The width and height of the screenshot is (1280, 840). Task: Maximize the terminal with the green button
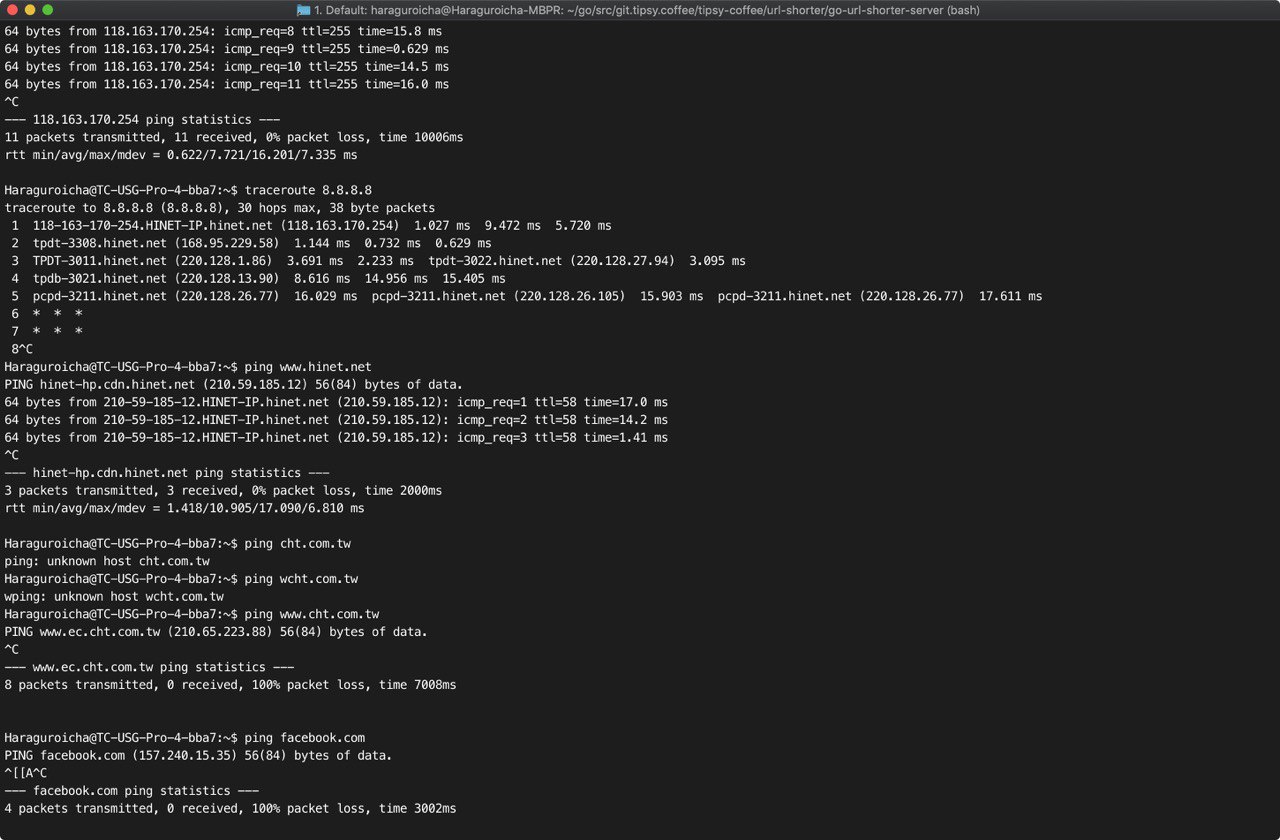(49, 10)
